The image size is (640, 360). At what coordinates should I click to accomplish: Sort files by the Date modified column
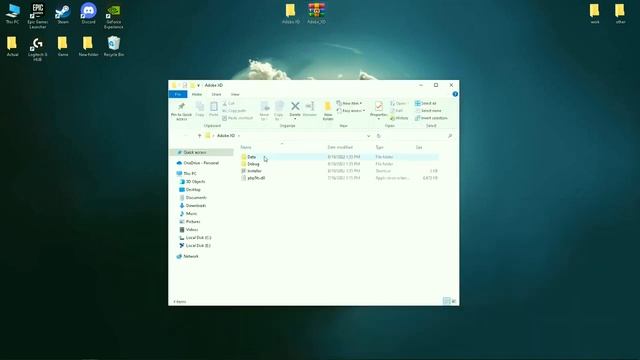(340, 147)
